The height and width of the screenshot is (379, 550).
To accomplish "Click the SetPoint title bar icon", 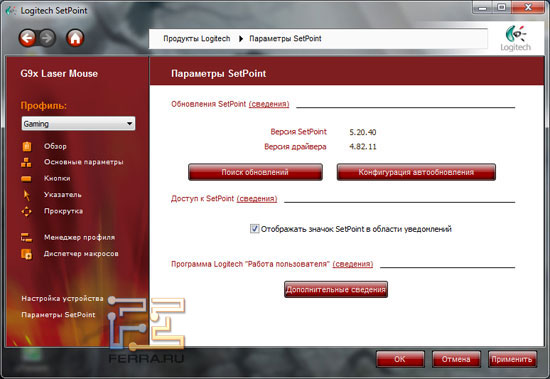I will tap(11, 11).
